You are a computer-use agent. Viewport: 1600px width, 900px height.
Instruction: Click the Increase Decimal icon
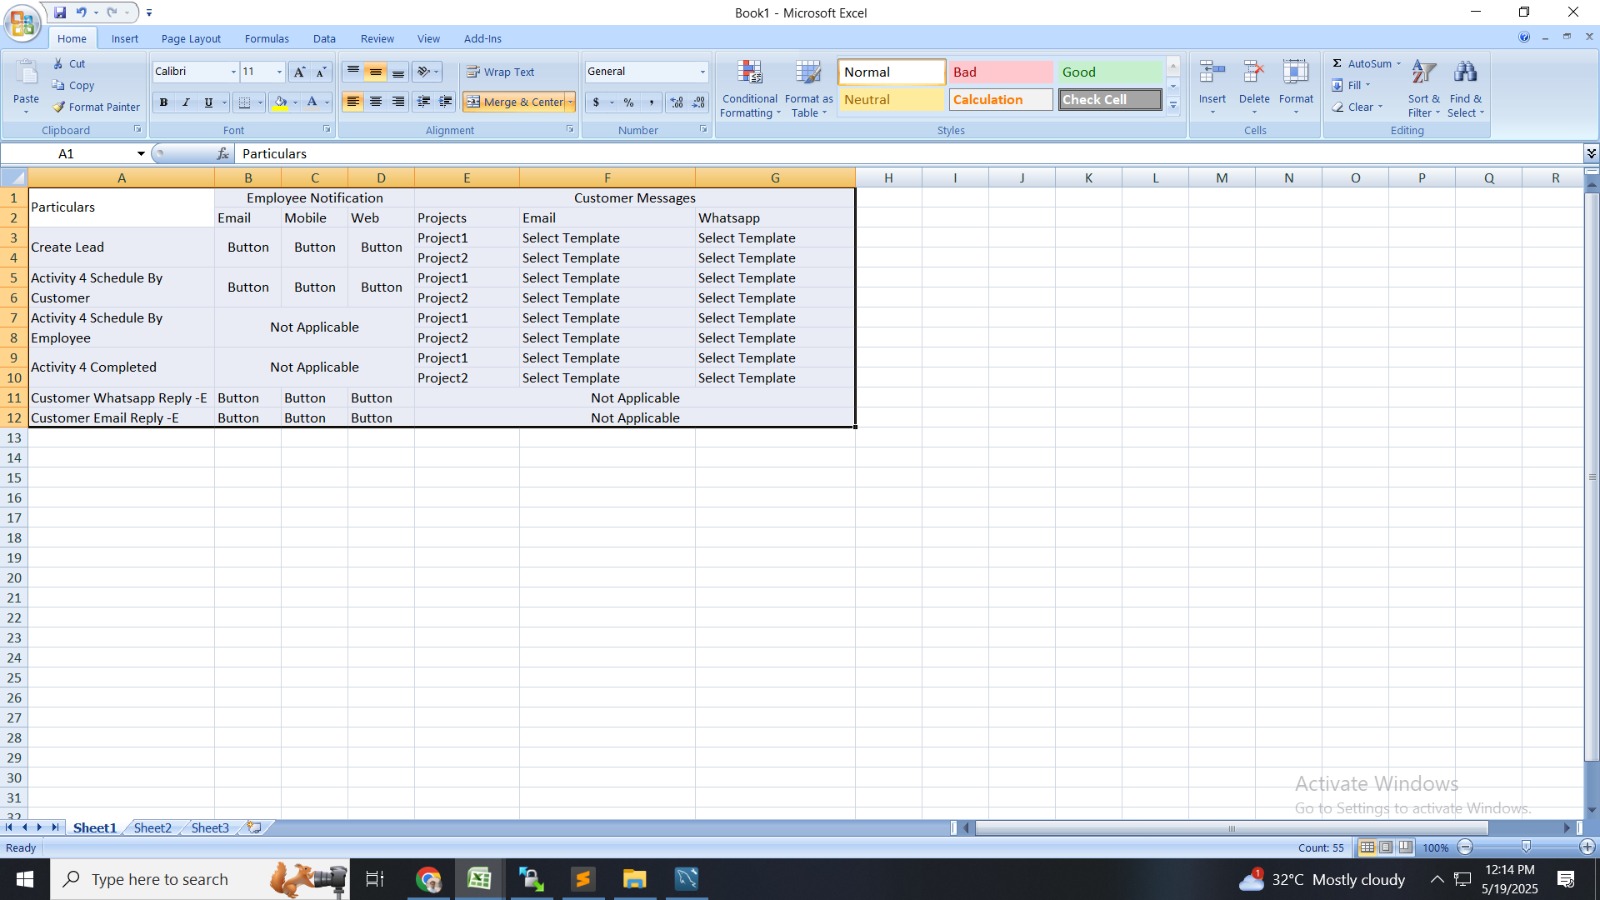[677, 102]
